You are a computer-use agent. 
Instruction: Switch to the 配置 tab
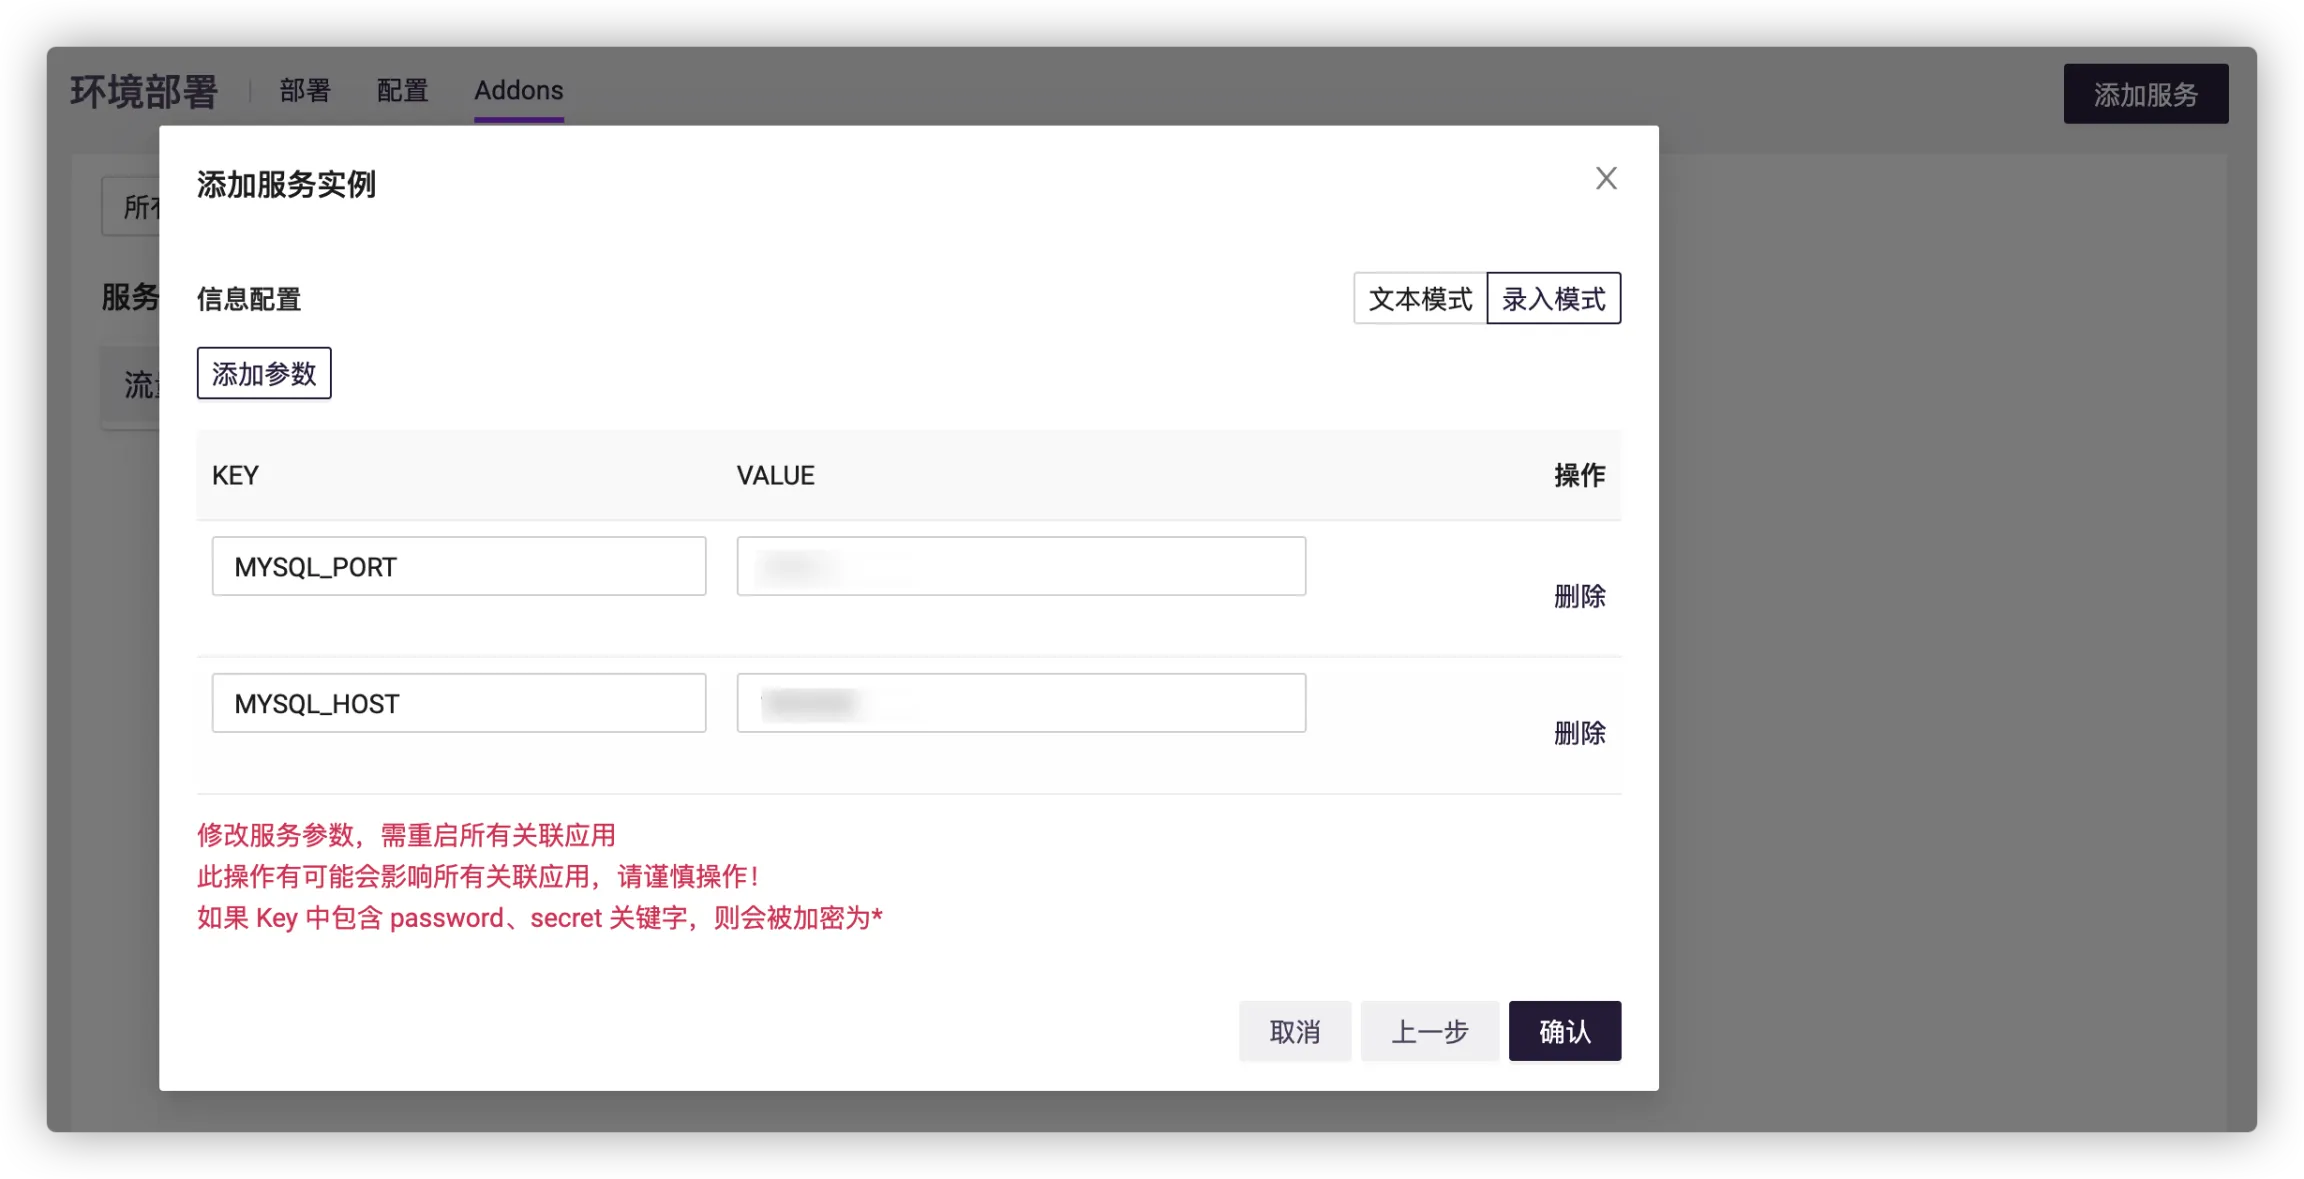[402, 91]
